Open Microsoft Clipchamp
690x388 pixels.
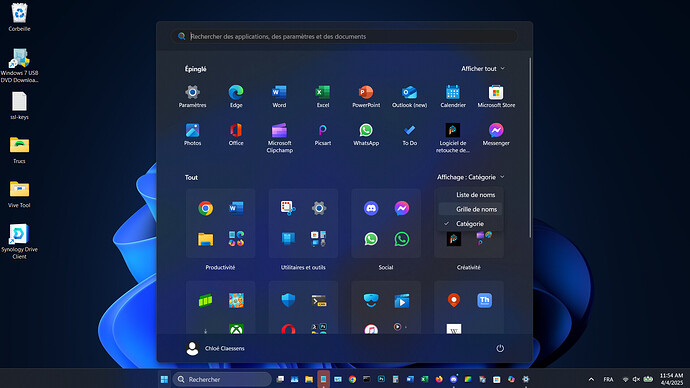coord(279,138)
